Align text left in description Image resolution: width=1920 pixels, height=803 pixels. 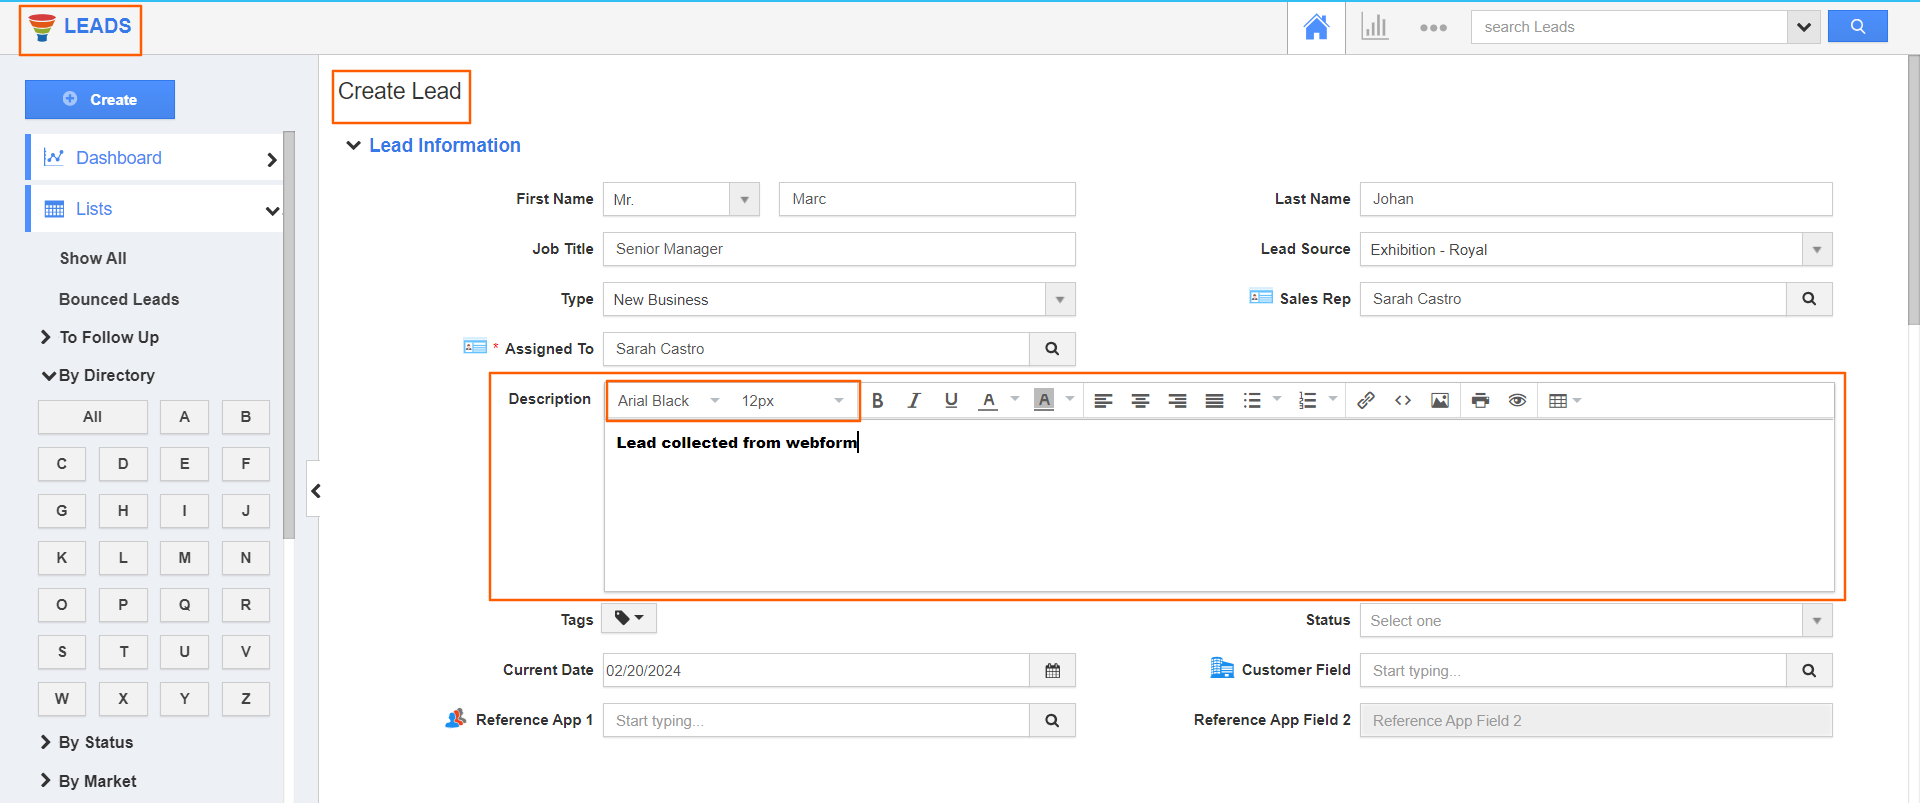tap(1103, 401)
